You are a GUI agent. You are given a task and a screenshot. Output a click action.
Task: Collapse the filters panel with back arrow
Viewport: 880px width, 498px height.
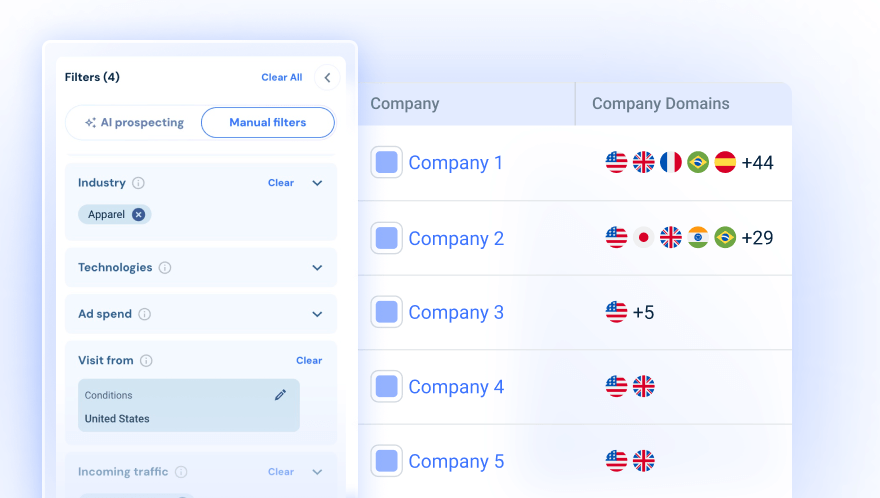tap(327, 77)
